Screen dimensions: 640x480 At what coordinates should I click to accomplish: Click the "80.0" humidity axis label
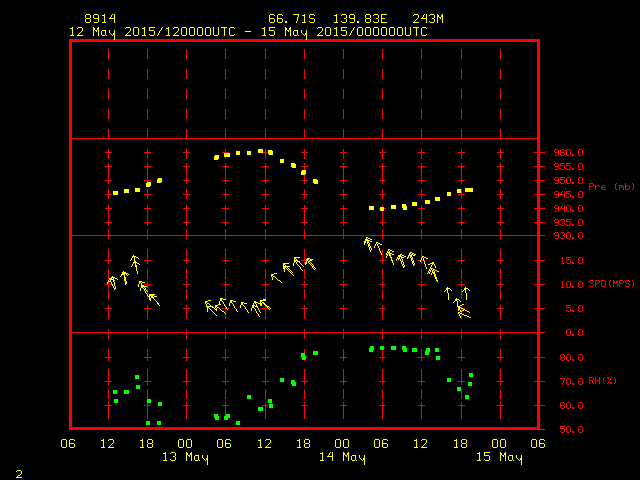(571, 358)
